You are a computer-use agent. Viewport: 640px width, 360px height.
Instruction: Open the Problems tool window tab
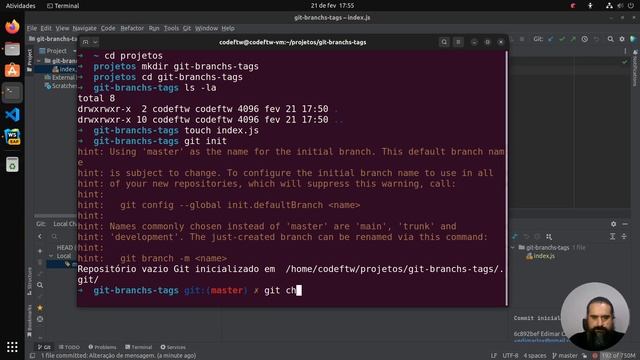click(102, 347)
